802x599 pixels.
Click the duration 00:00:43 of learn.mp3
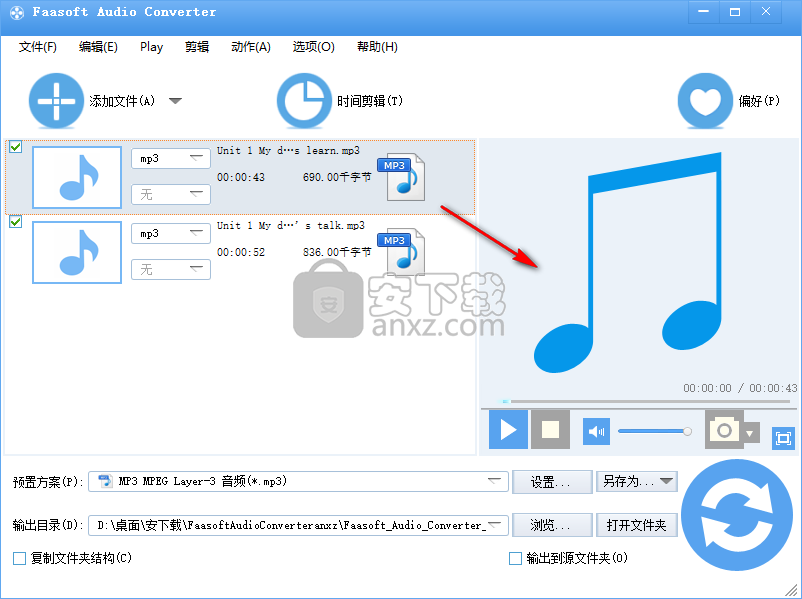click(241, 178)
